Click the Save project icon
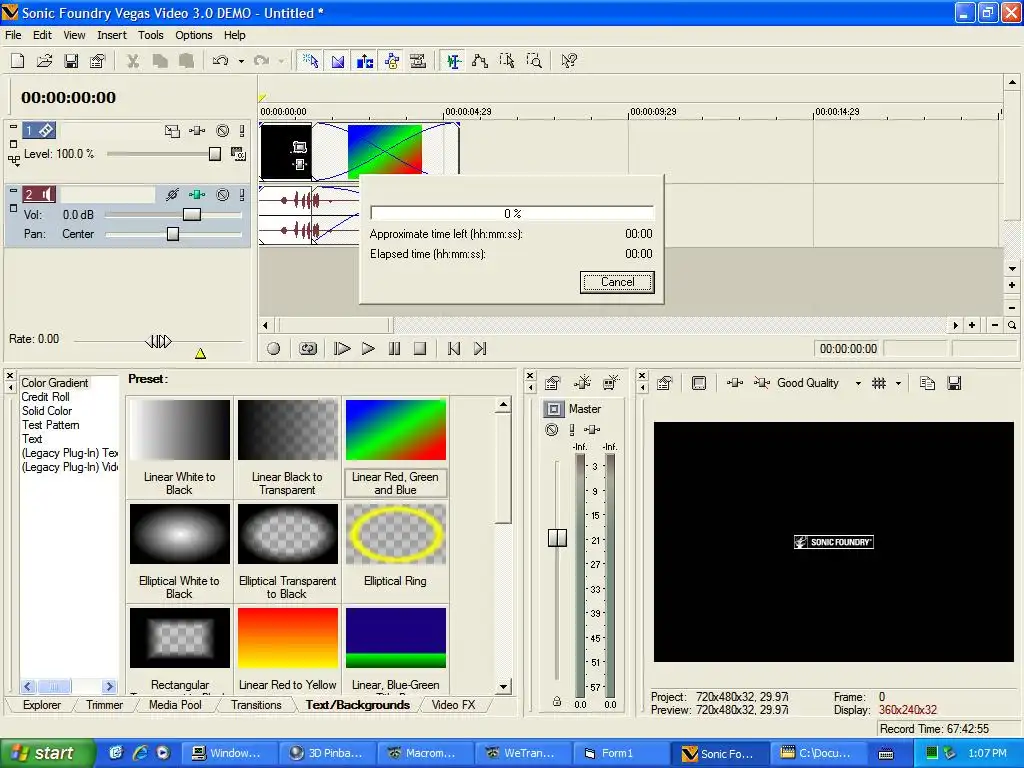Viewport: 1024px width, 768px height. click(71, 61)
